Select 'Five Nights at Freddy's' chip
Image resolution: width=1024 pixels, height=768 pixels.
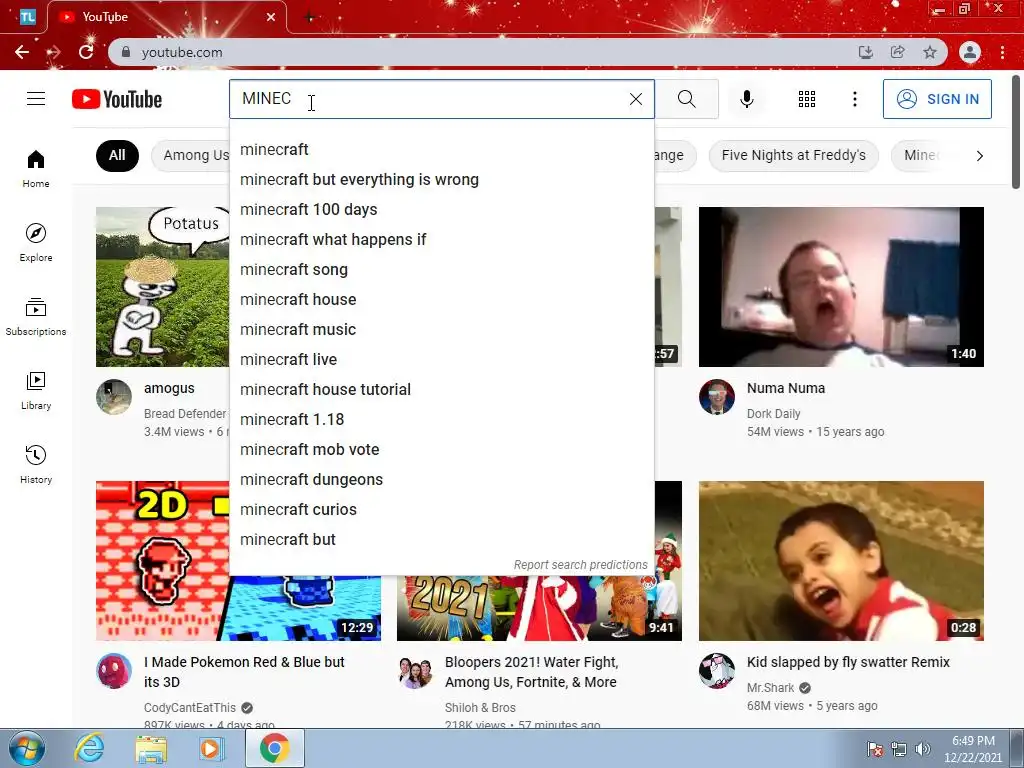pyautogui.click(x=793, y=155)
